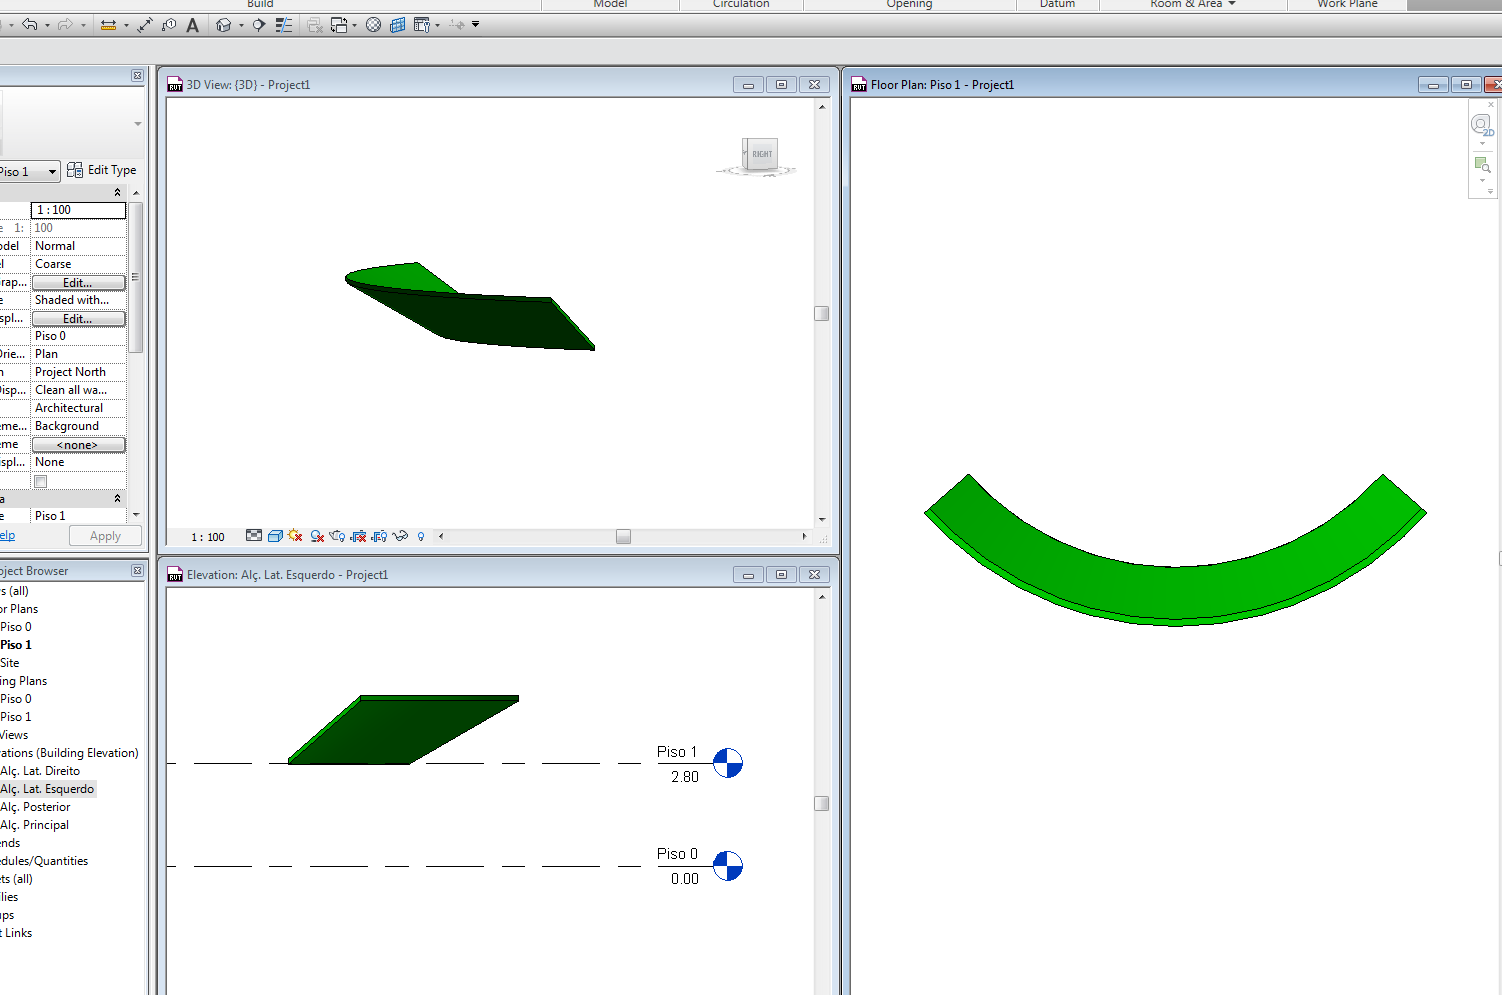Image resolution: width=1502 pixels, height=995 pixels.
Task: Click the Piso 0 level marker in elevation
Action: coord(728,866)
